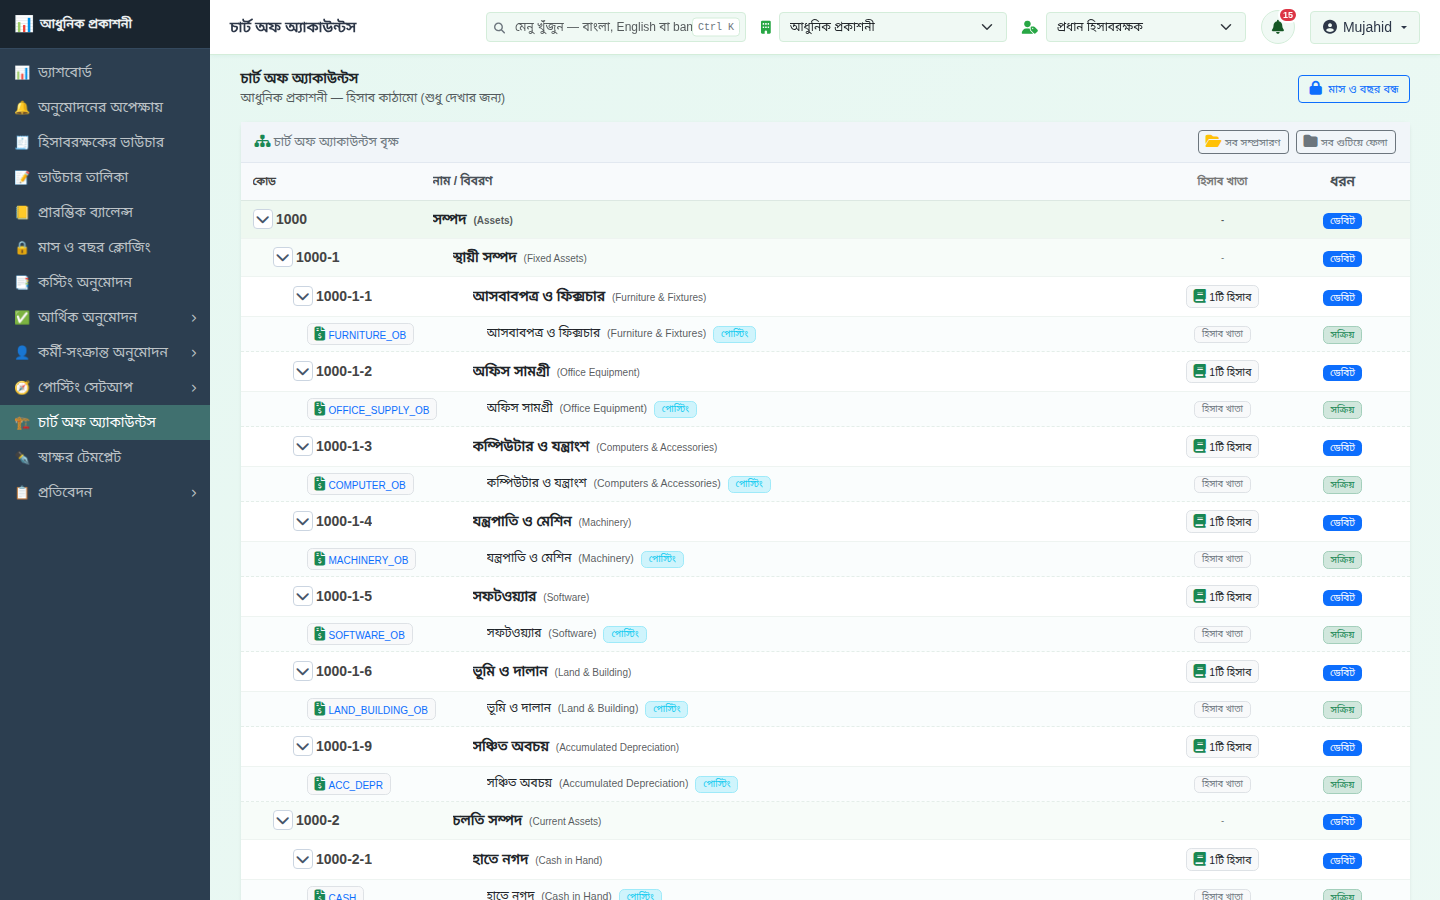The height and width of the screenshot is (900, 1440).
Task: Click the file icon on LAND_BUILDING_OB code
Action: click(320, 709)
